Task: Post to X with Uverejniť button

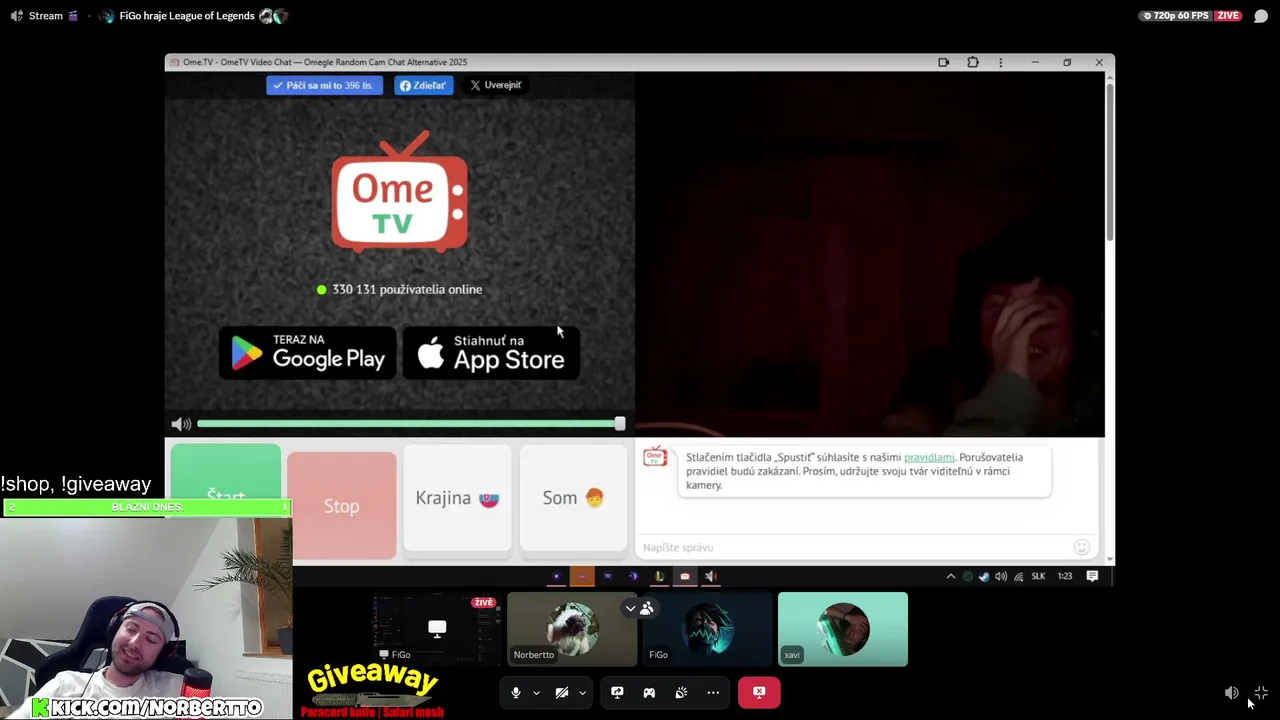Action: click(496, 85)
